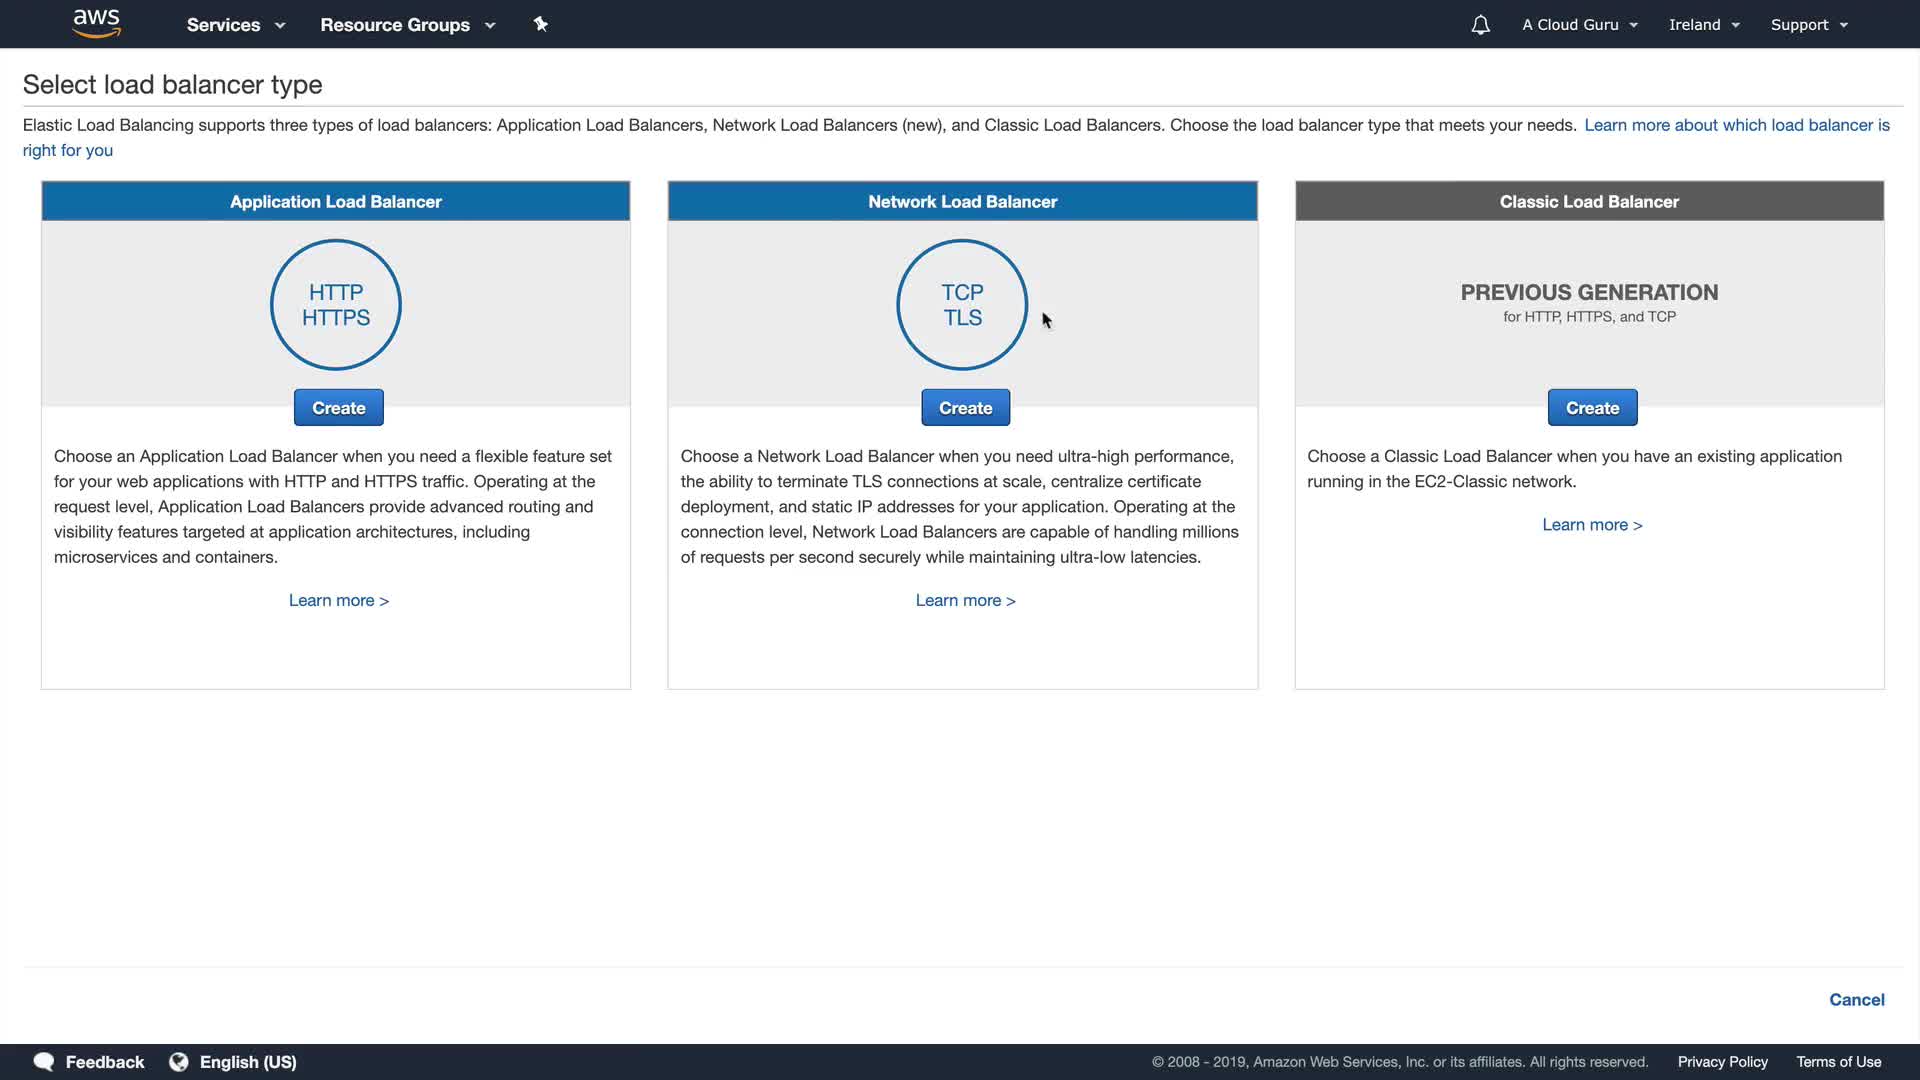Open the Privacy Policy footer link
The height and width of the screenshot is (1080, 1920).
1722,1062
